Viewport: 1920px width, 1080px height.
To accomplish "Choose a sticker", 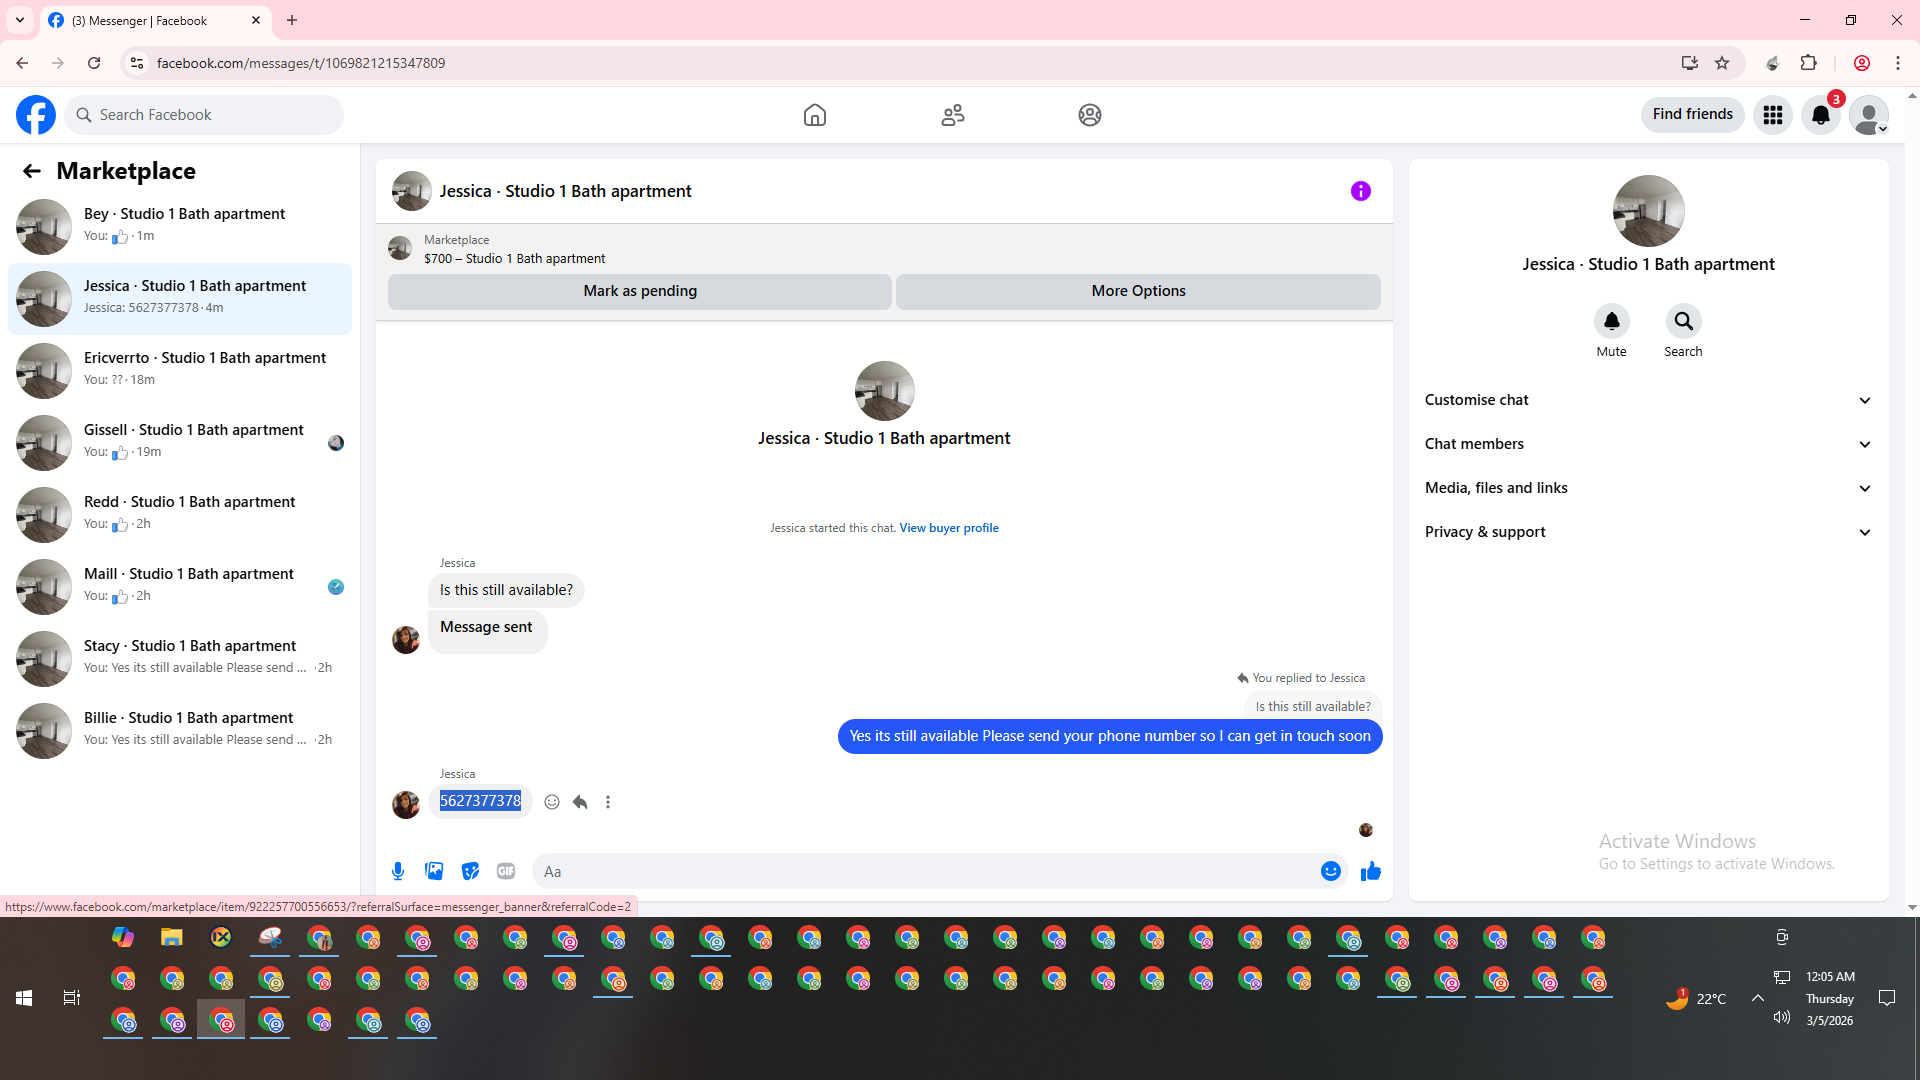I will tap(470, 871).
